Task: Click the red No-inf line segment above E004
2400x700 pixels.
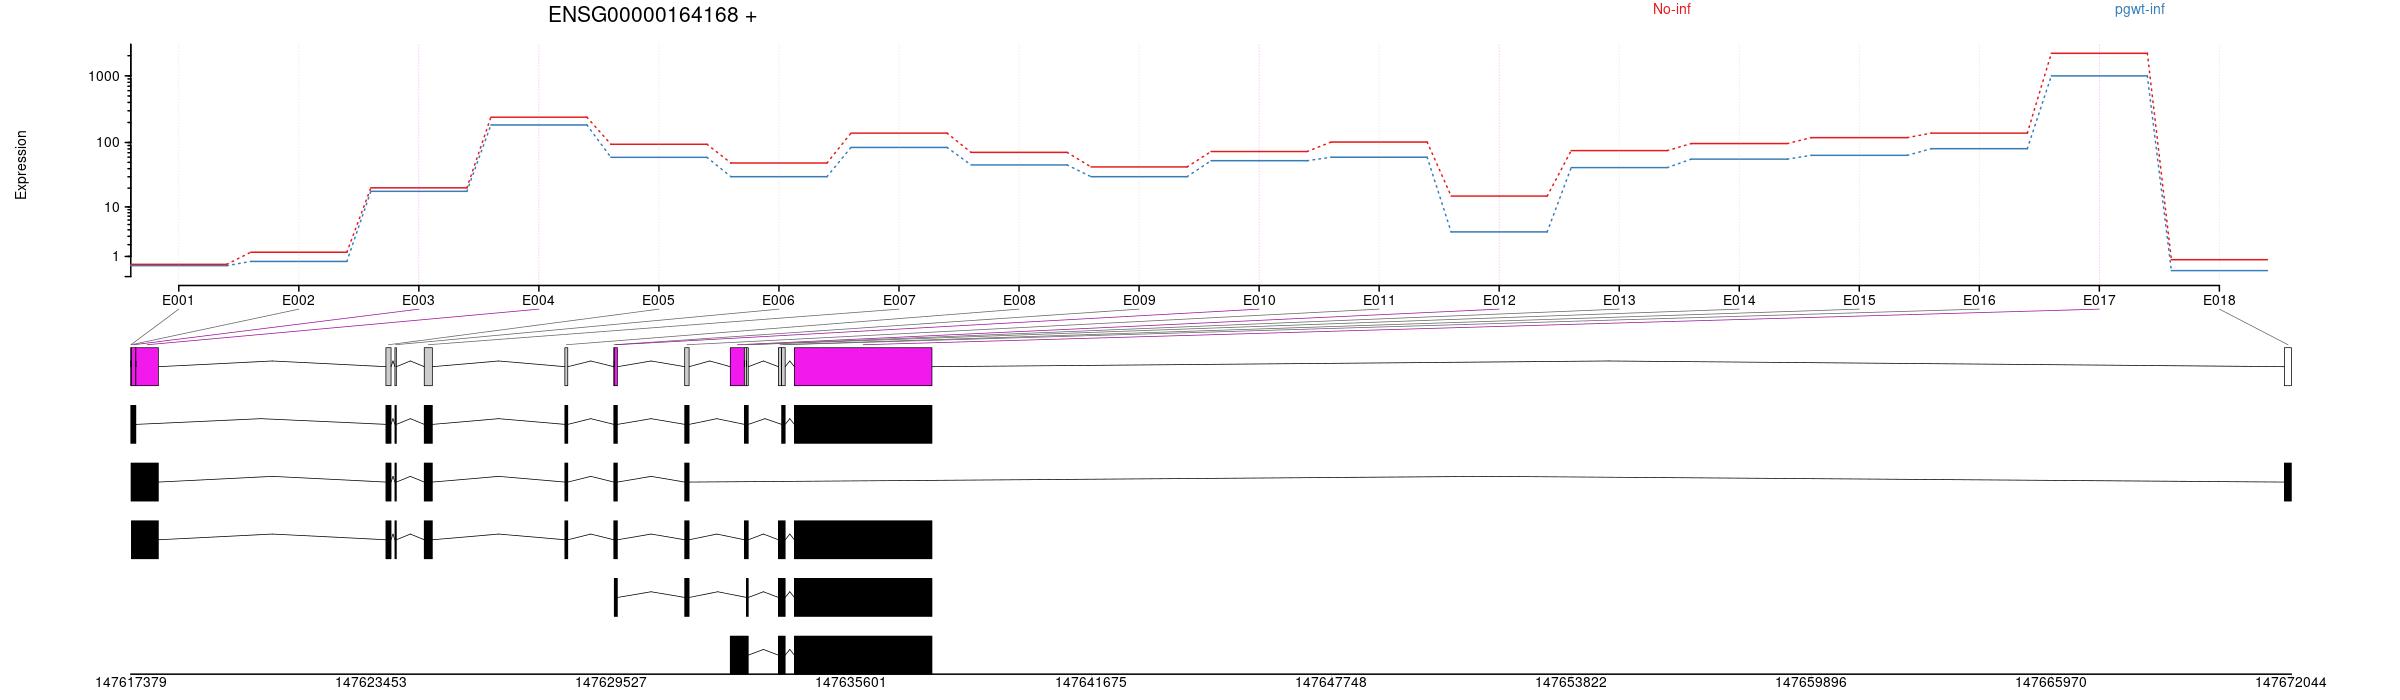Action: click(x=538, y=117)
